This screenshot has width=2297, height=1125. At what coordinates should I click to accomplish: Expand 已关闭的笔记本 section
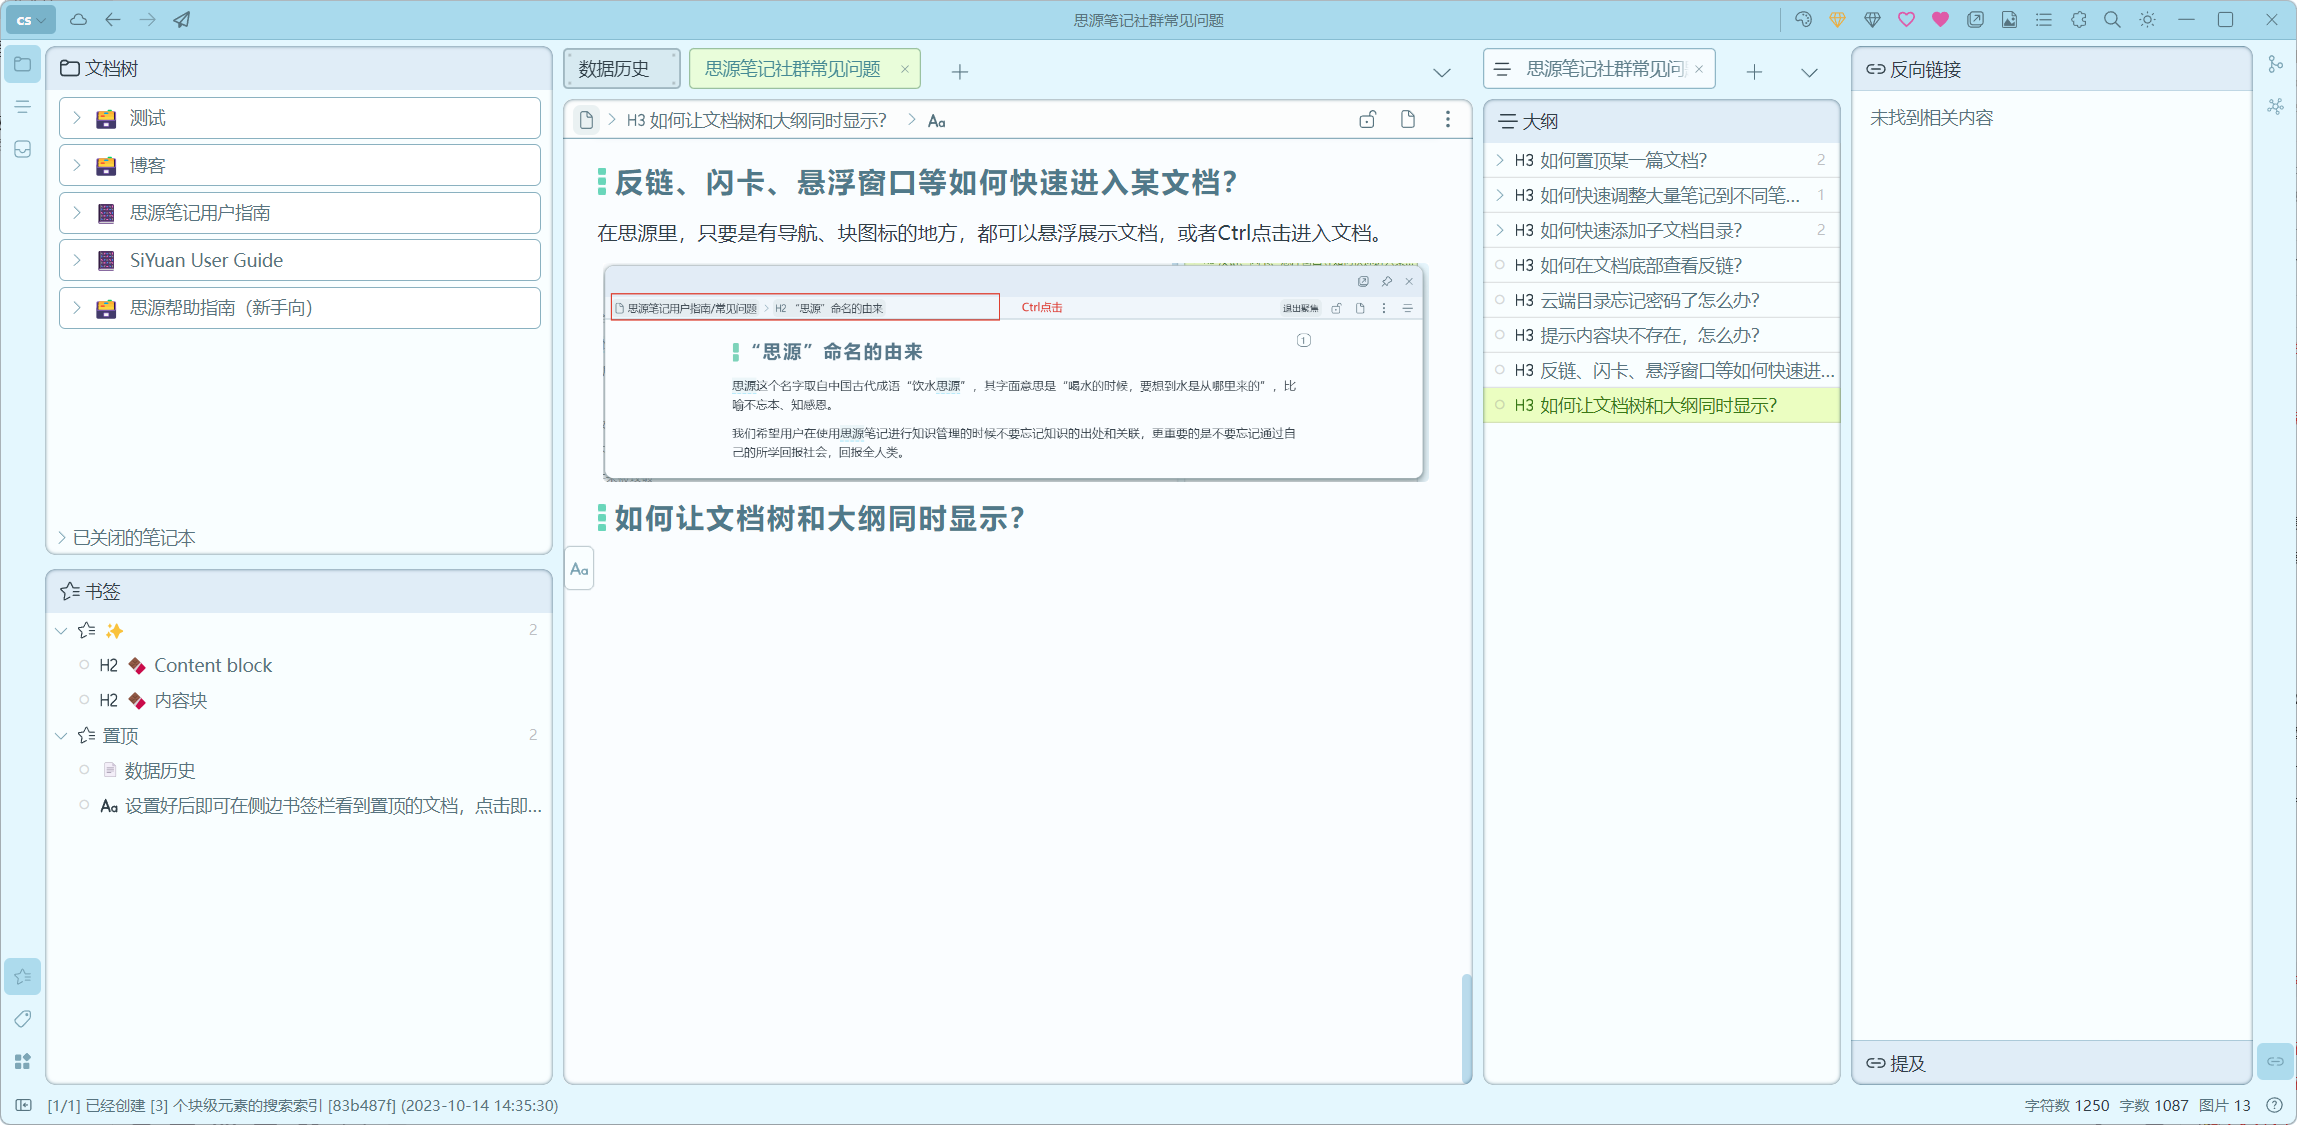(x=62, y=537)
